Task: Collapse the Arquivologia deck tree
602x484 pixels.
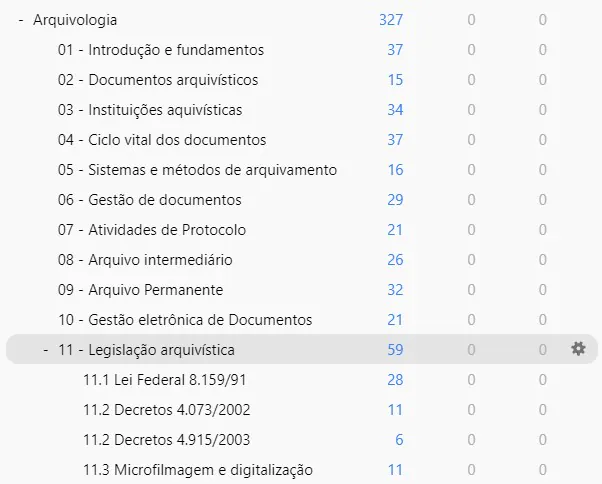Action: tap(21, 20)
